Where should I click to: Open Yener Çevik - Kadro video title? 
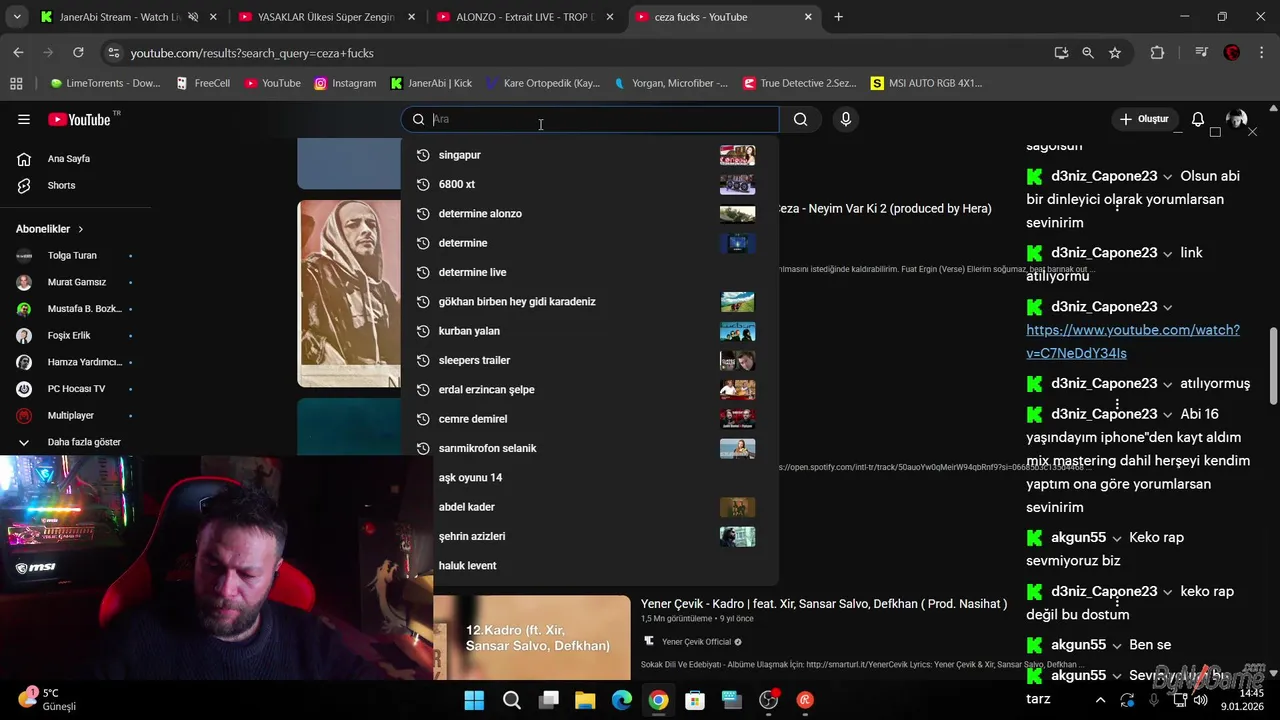coord(824,604)
